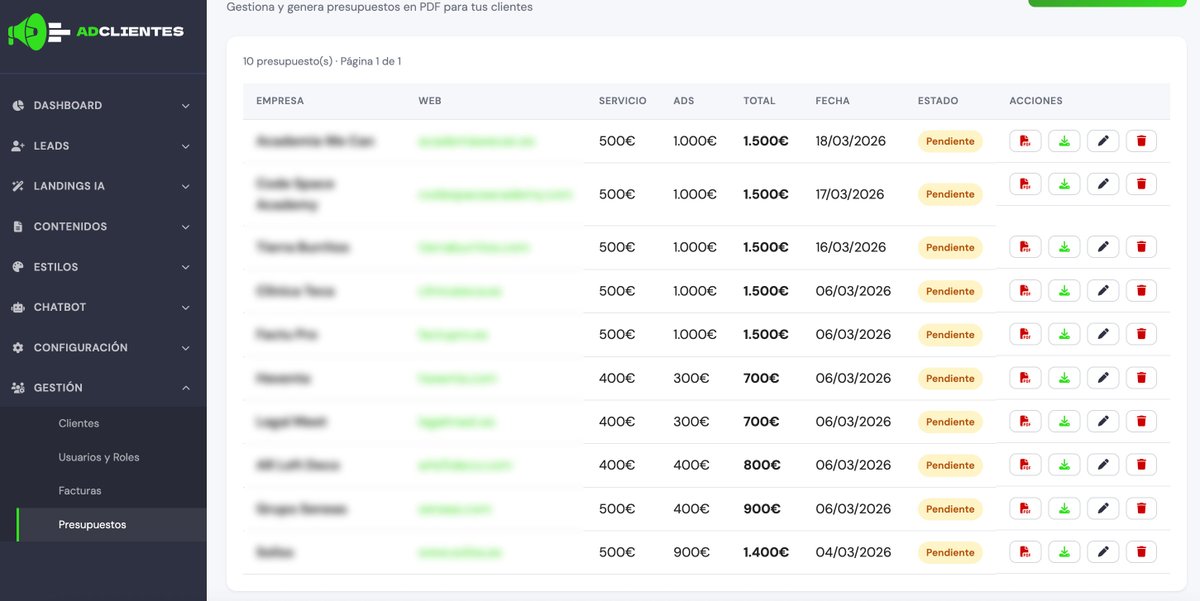Click the Pendiente badge for 04/03/2026
The image size is (1200, 601).
[950, 552]
